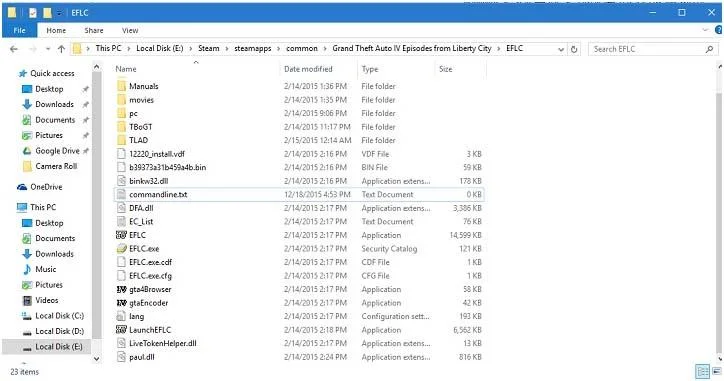Click steamapps in address breadcrumb
724x381 pixels.
point(253,48)
